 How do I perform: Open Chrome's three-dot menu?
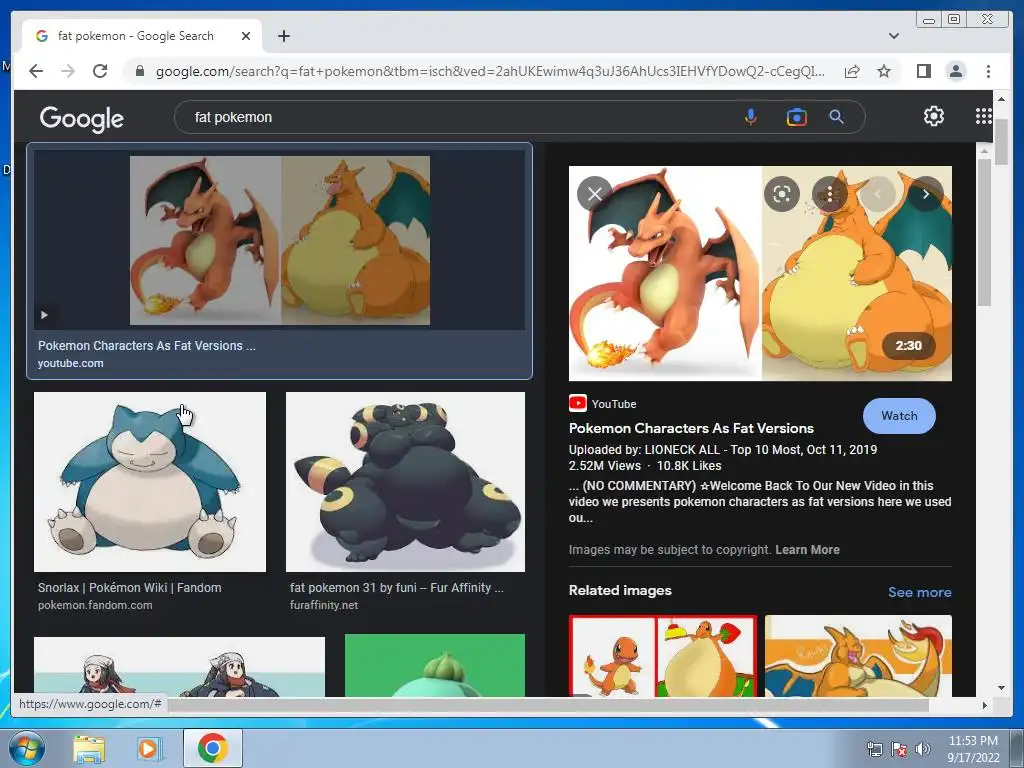[x=988, y=71]
